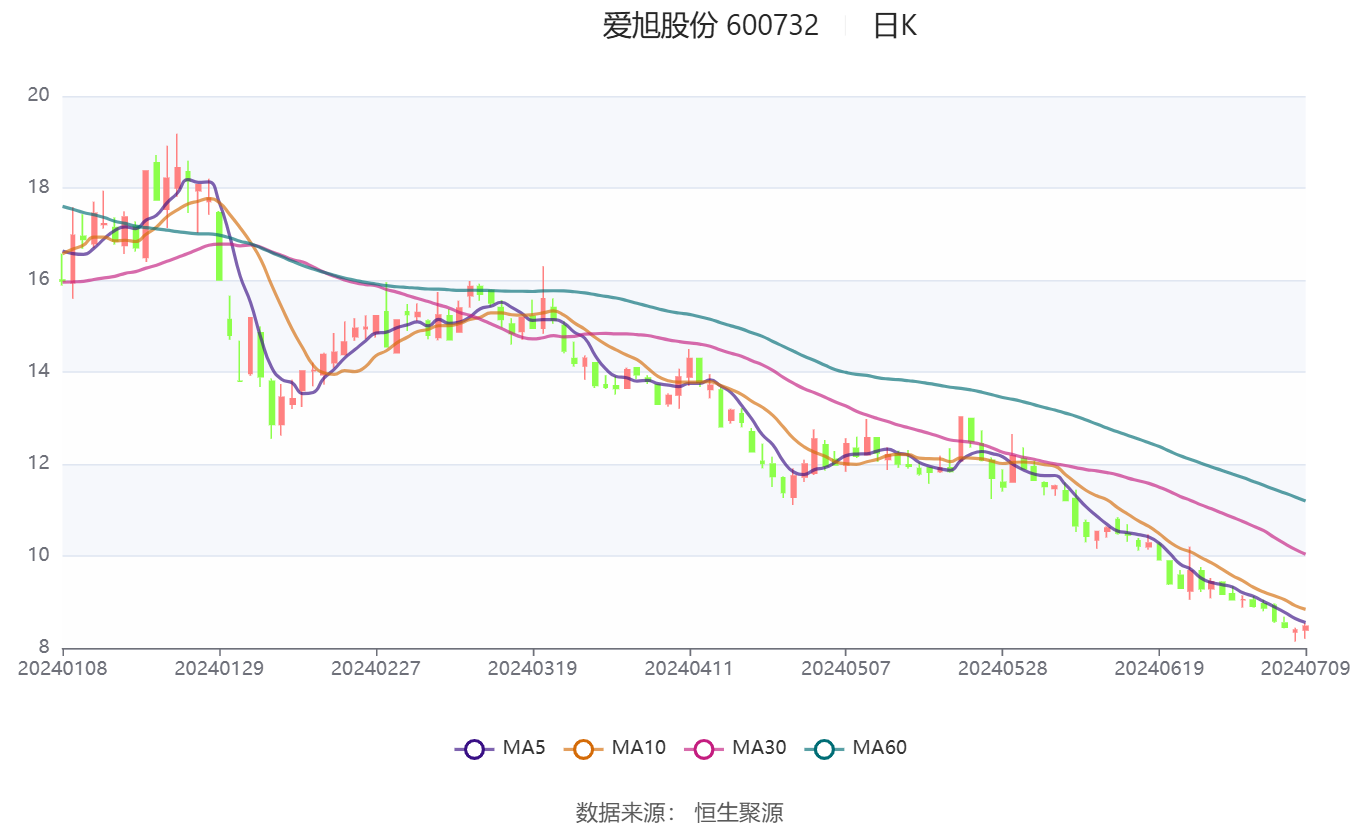Click y-axis value label 16
The width and height of the screenshot is (1360, 828).
(39, 279)
